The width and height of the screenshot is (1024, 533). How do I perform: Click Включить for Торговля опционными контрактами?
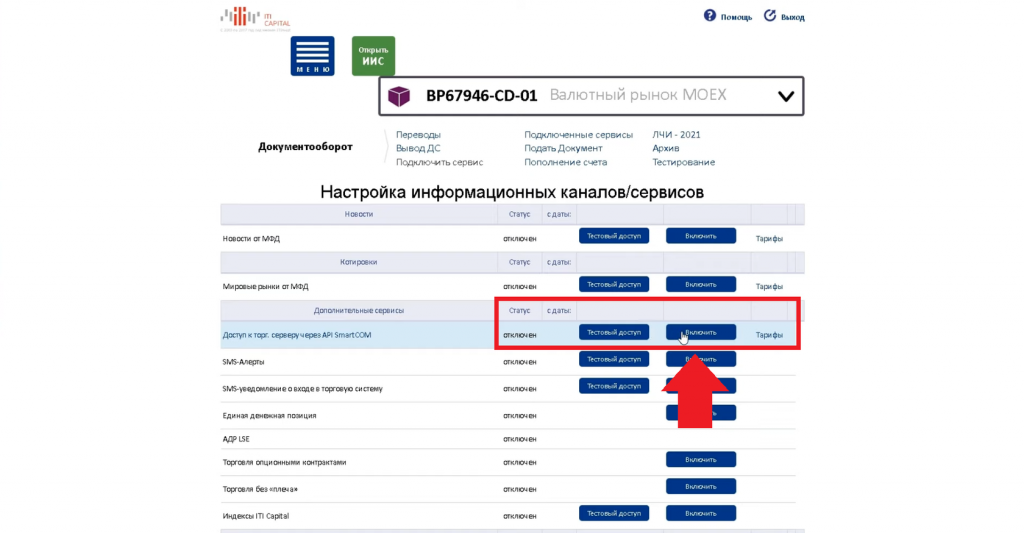point(701,460)
